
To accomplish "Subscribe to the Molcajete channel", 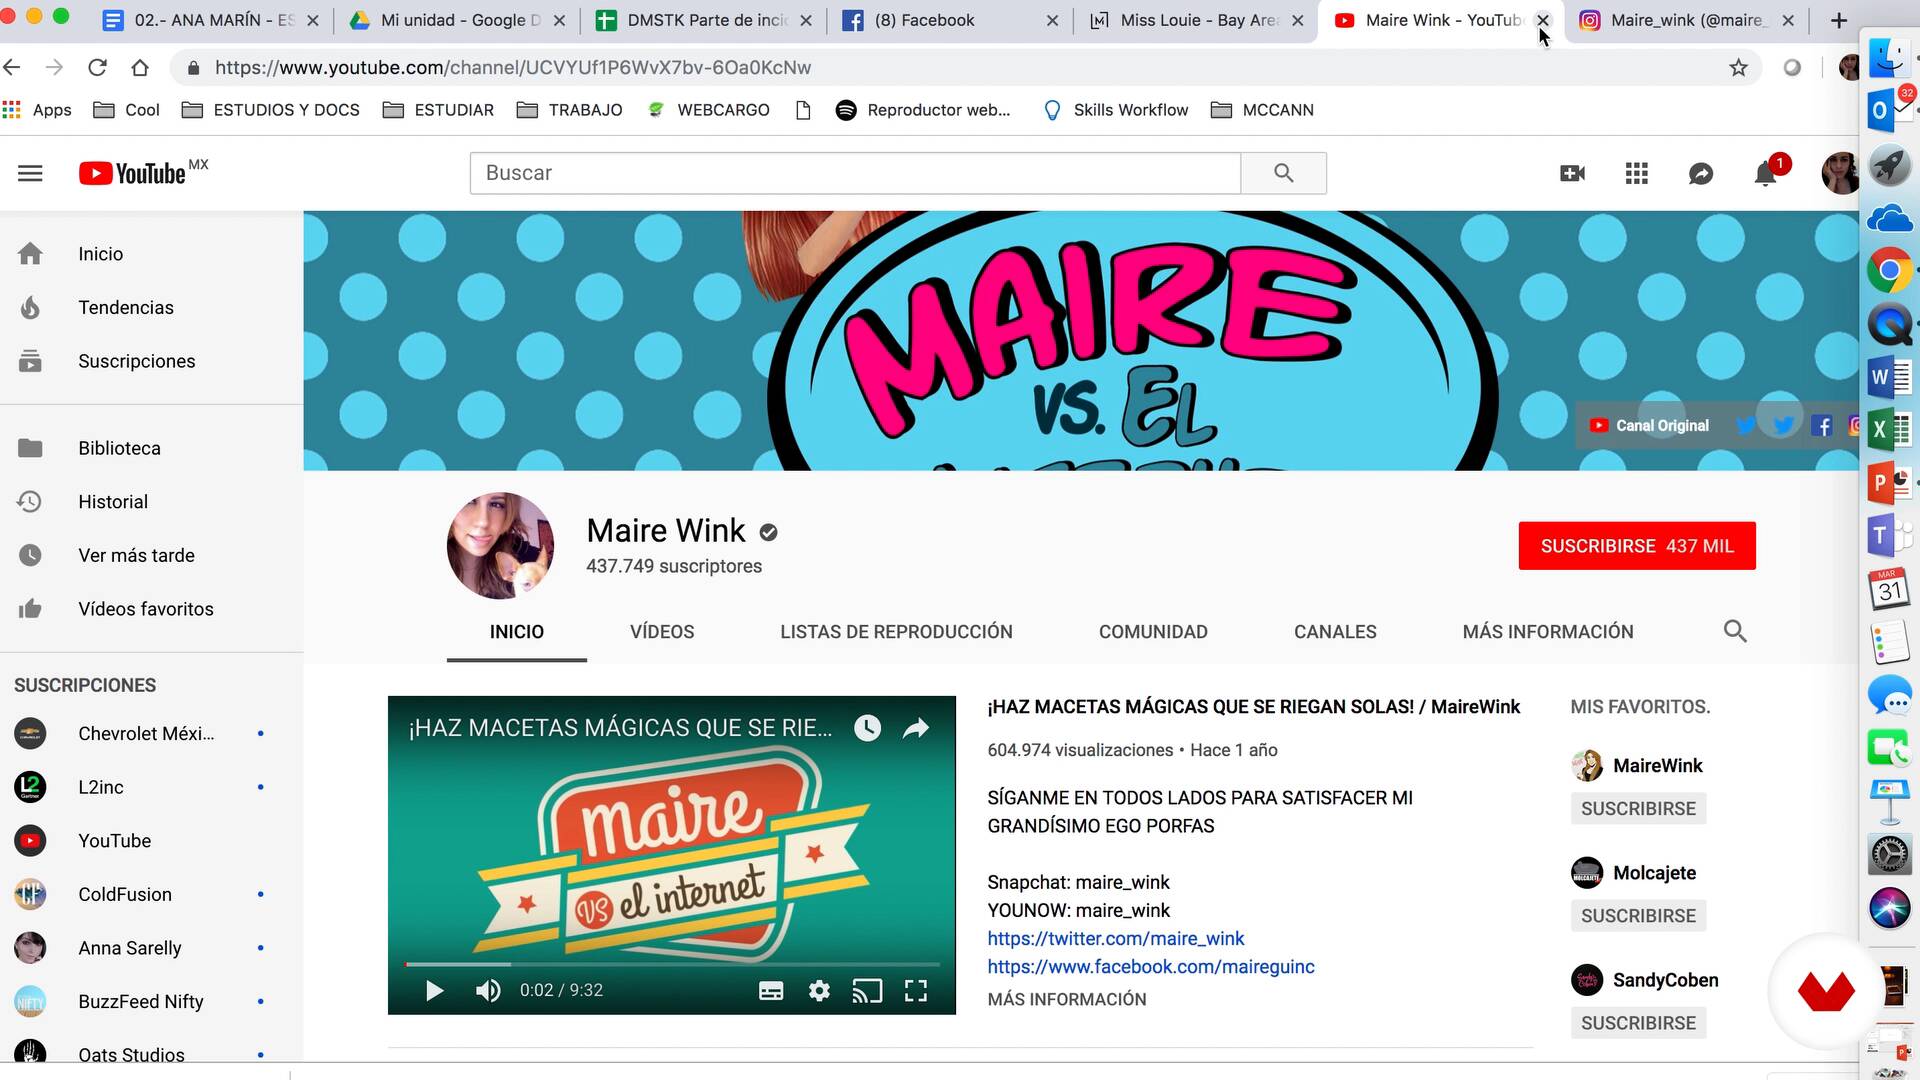I will click(x=1638, y=915).
